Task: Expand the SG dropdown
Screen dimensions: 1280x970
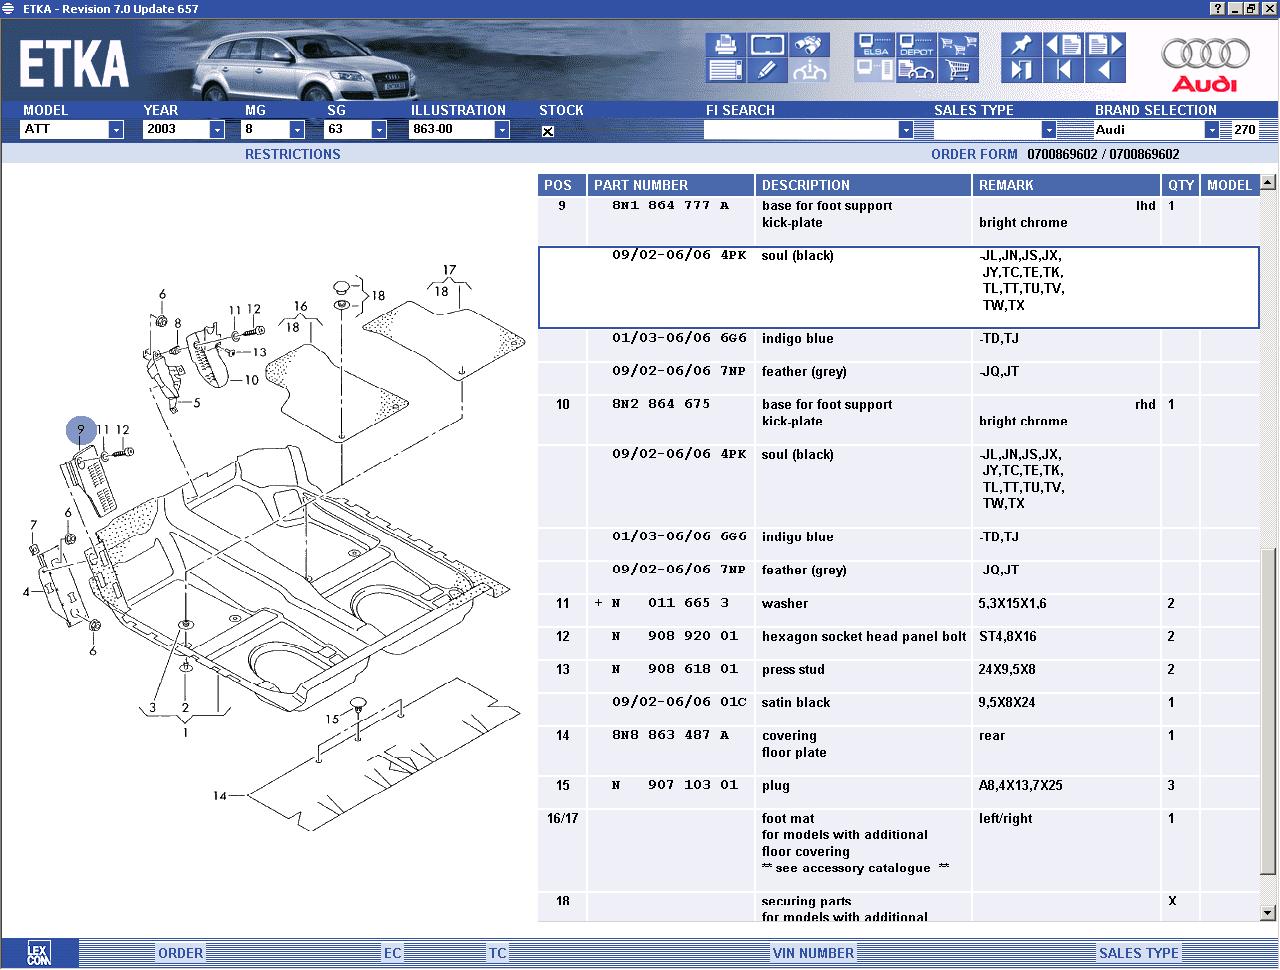Action: coord(379,130)
